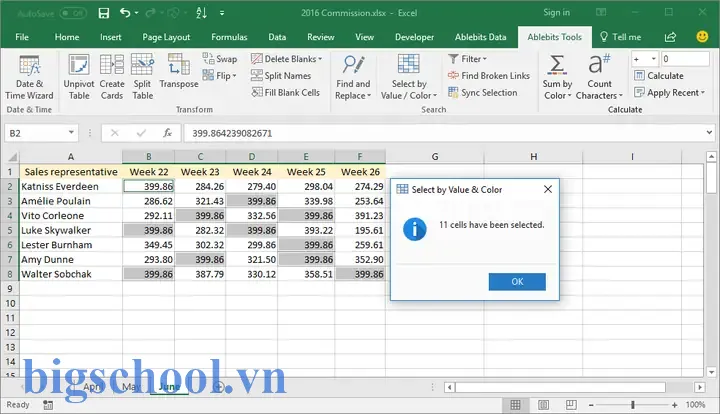
Task: Toggle AutoSave switch
Action: 73,13
